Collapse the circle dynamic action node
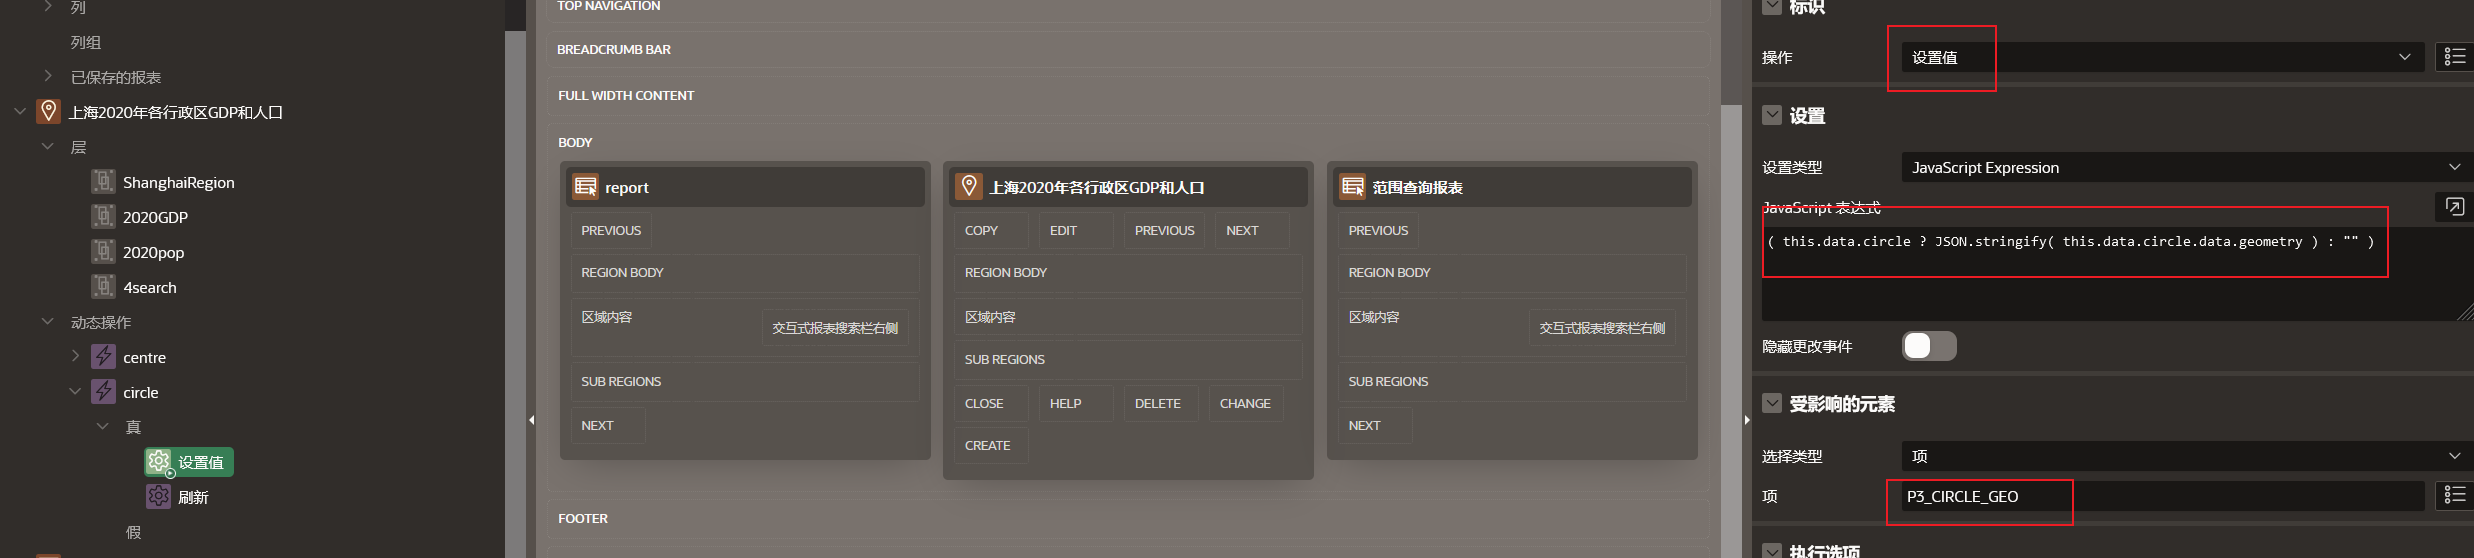Image resolution: width=2474 pixels, height=558 pixels. [75, 391]
